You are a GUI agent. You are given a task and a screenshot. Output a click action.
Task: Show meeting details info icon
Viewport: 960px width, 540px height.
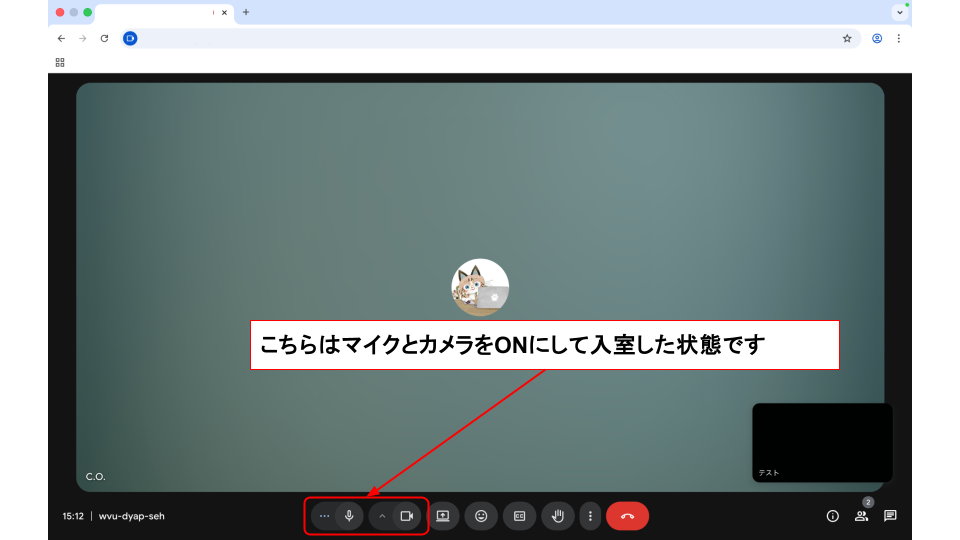point(832,516)
